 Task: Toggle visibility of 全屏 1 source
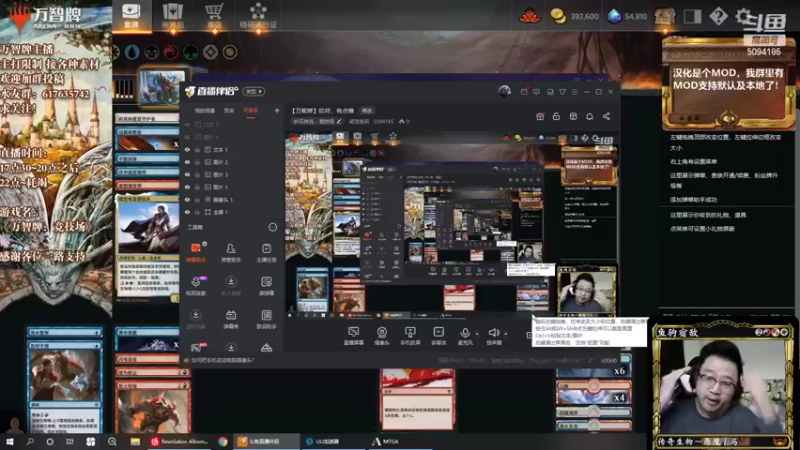click(187, 212)
